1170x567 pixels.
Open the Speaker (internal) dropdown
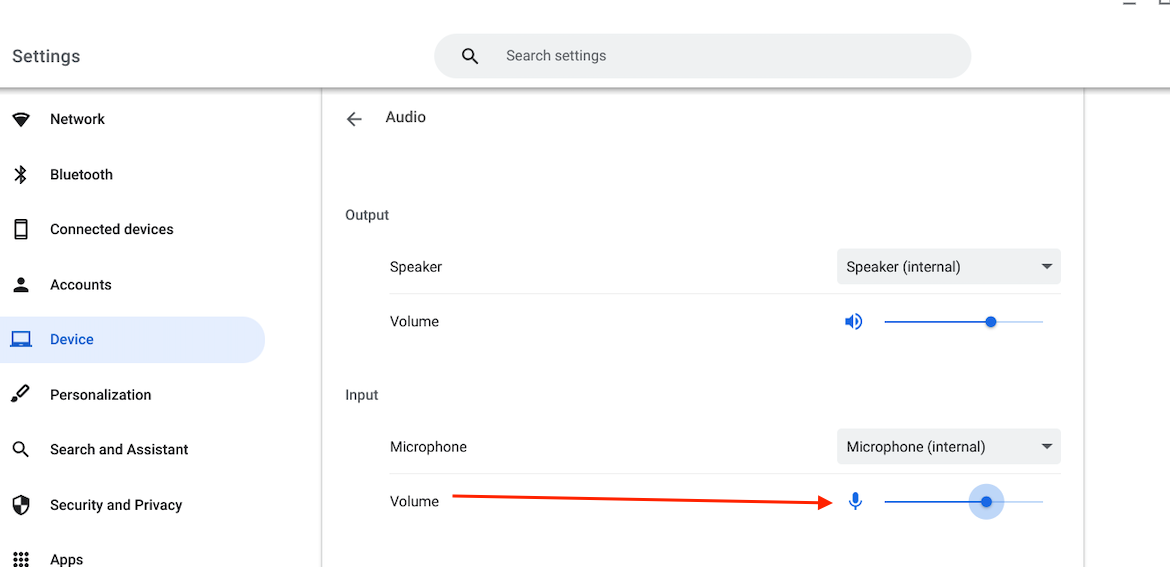click(x=948, y=267)
